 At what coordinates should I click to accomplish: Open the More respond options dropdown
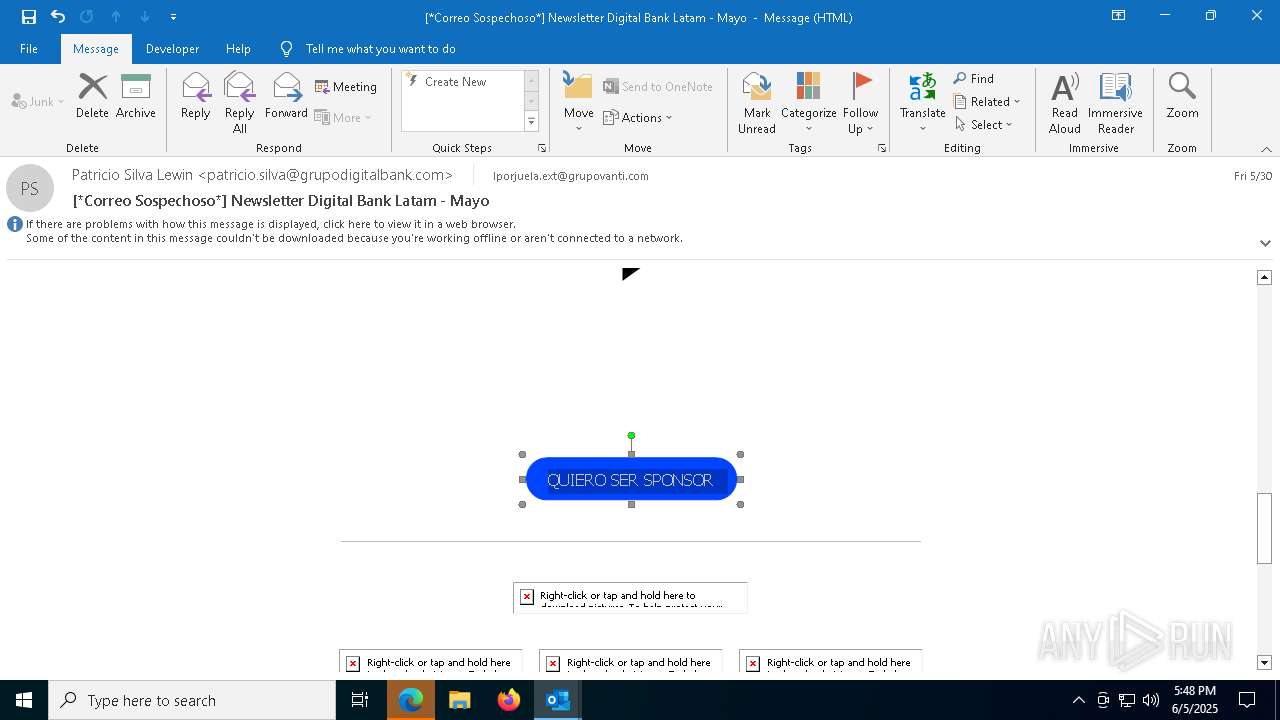(343, 117)
